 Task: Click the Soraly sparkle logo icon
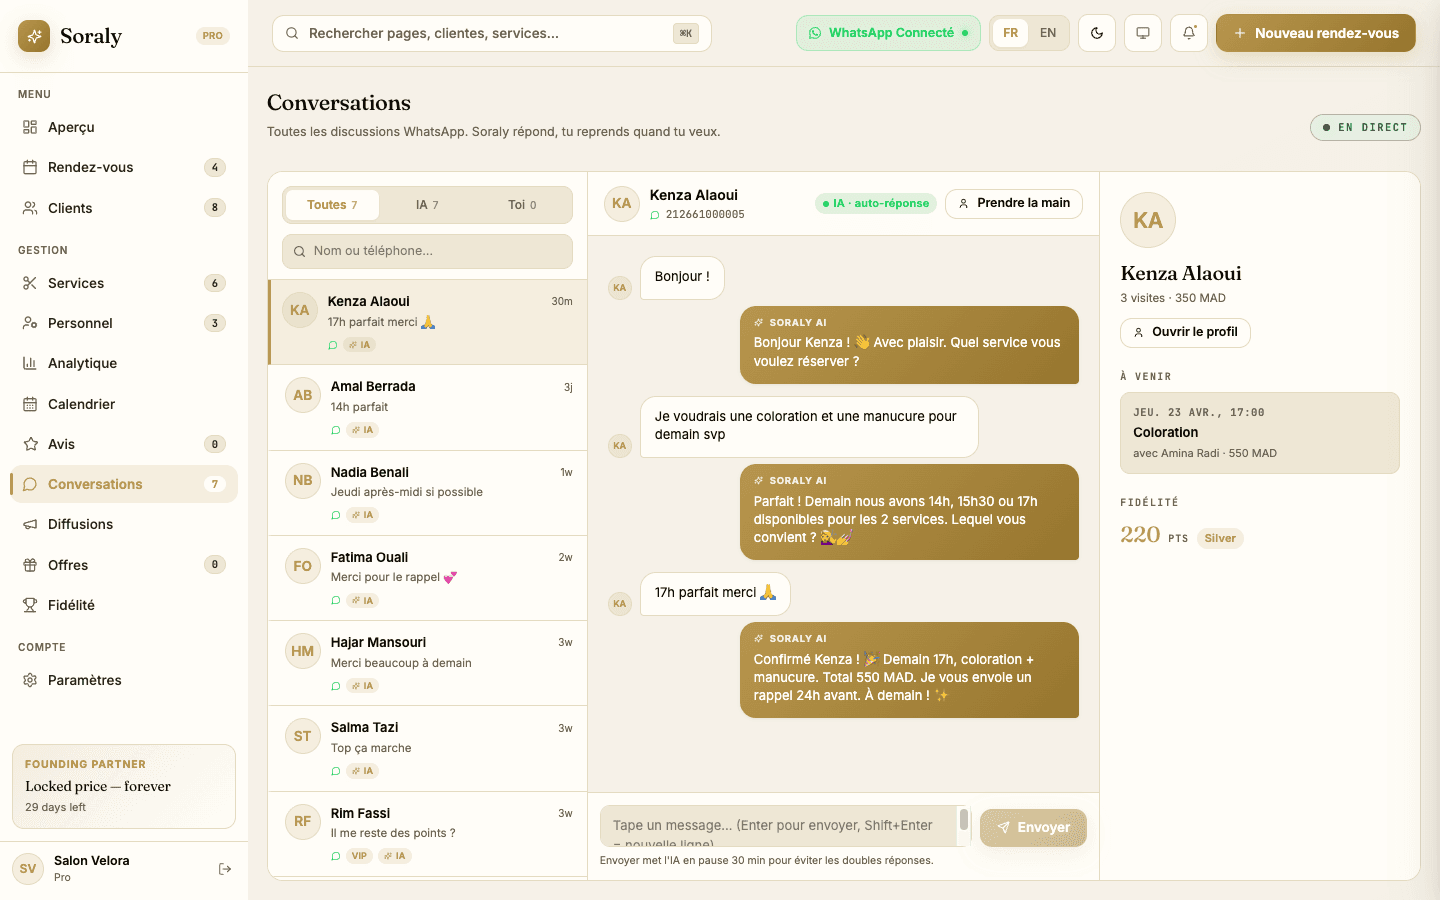[x=34, y=36]
